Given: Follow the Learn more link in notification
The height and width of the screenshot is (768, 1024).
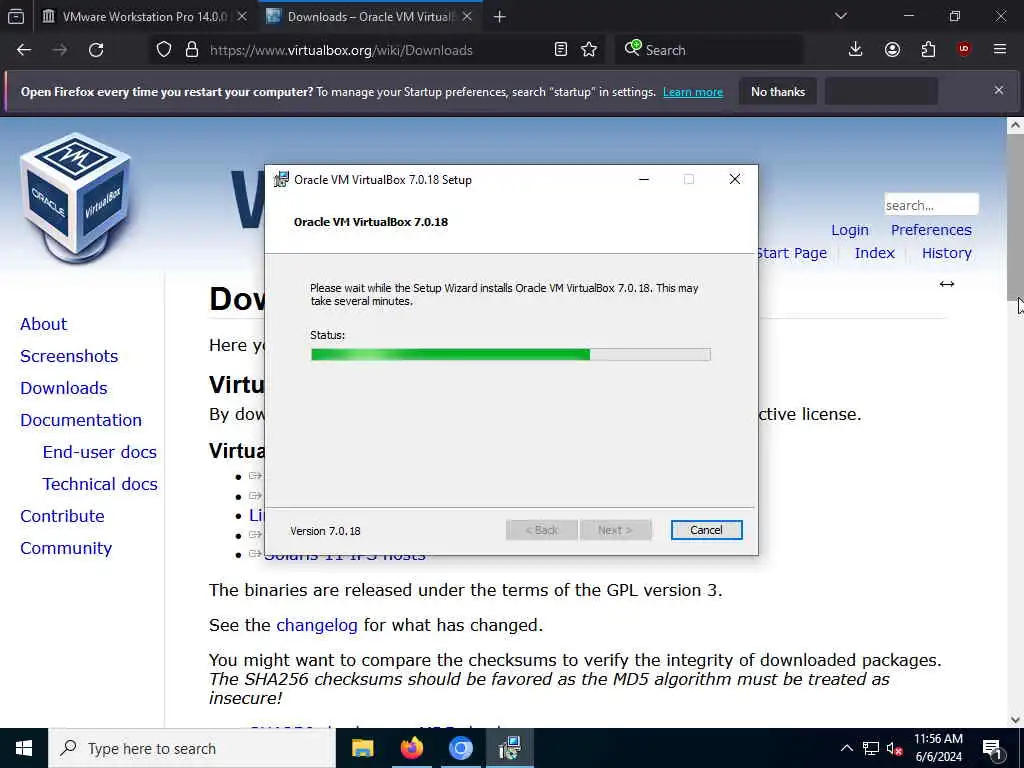Looking at the screenshot, I should [x=693, y=92].
